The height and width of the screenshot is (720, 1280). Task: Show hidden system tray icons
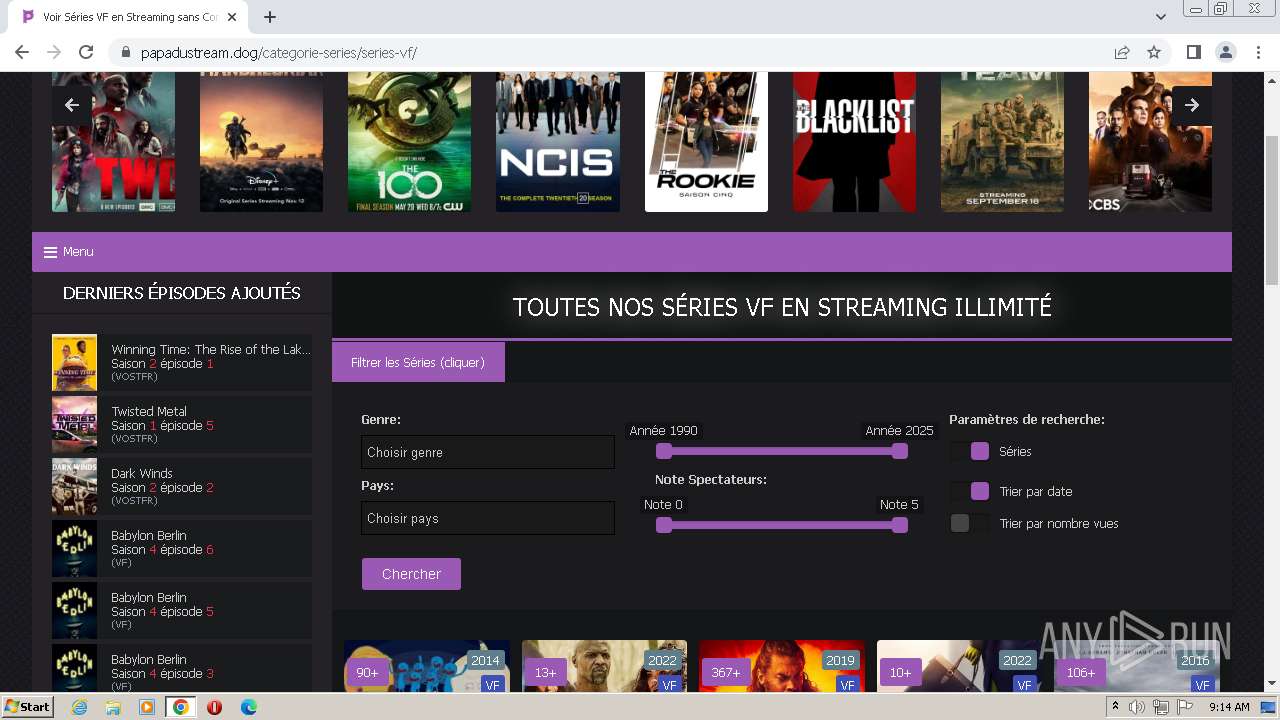(1116, 707)
